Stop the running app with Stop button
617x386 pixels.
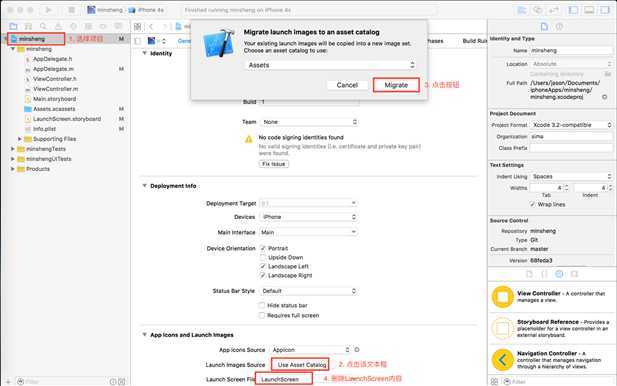(71, 10)
